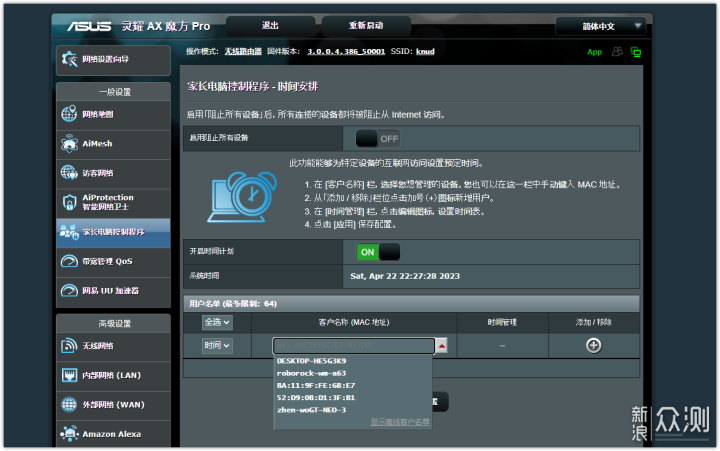Select roborock-wm-a63 from client list
The image size is (720, 451).
point(311,373)
